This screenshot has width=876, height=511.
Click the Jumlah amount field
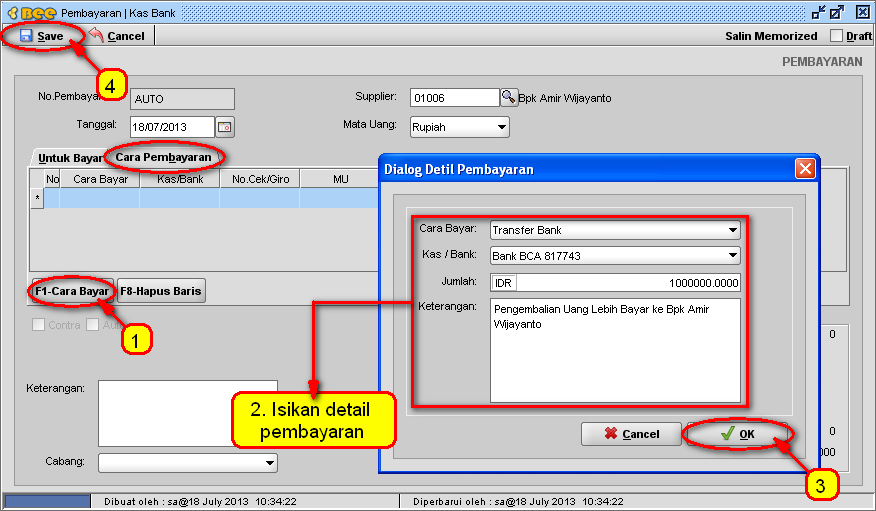(x=615, y=283)
